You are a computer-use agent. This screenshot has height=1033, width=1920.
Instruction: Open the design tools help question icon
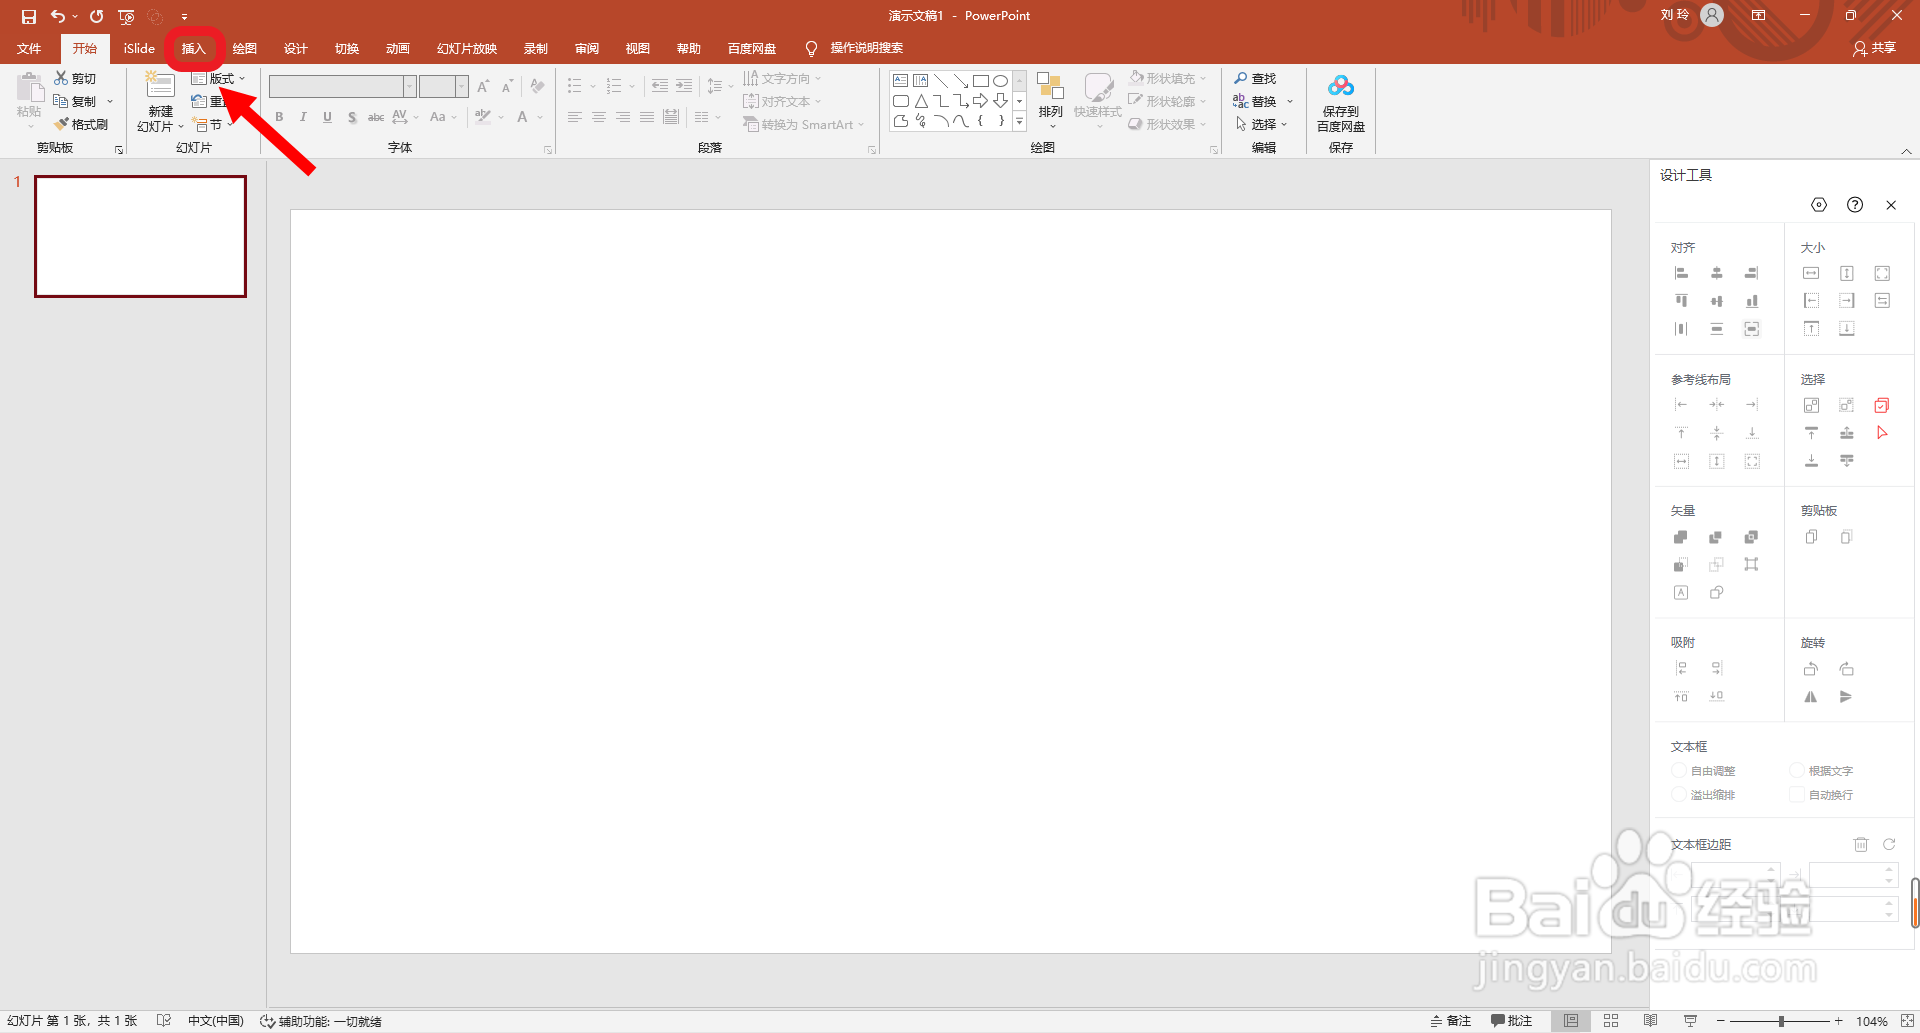1855,205
